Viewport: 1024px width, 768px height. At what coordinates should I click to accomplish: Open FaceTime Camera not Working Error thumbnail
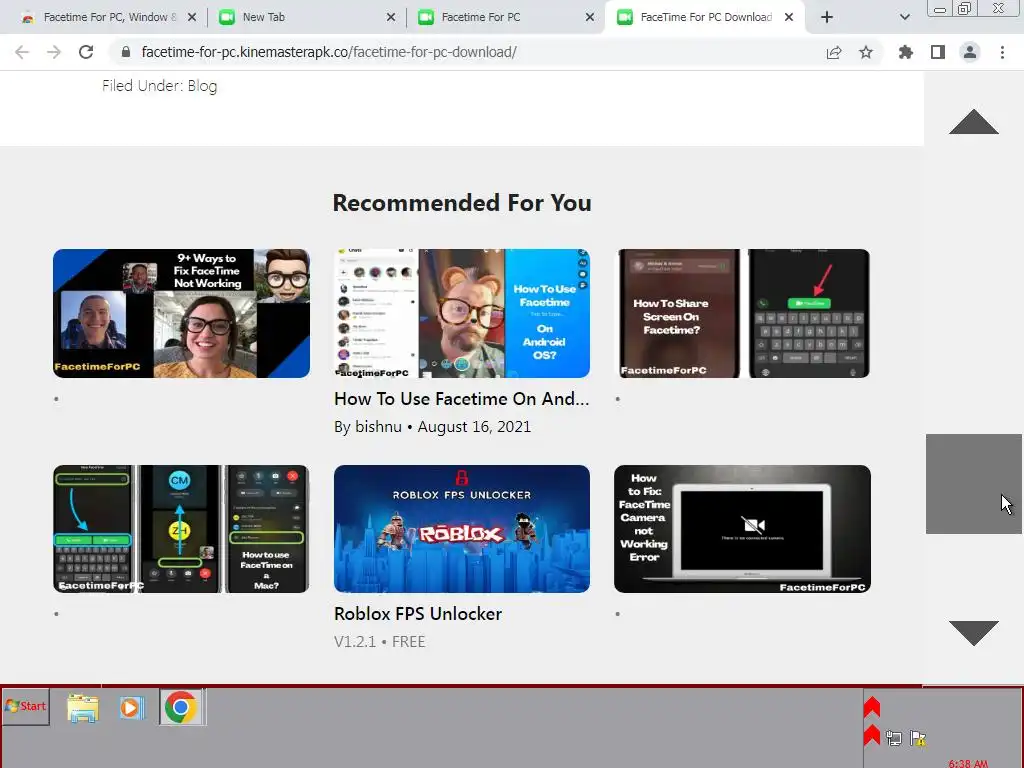(743, 529)
